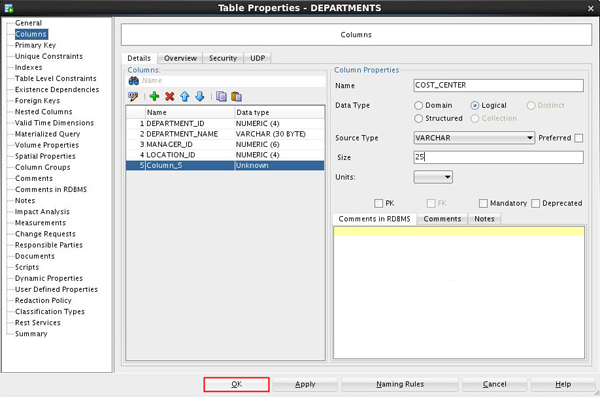Click the Data type column header

coord(279,113)
